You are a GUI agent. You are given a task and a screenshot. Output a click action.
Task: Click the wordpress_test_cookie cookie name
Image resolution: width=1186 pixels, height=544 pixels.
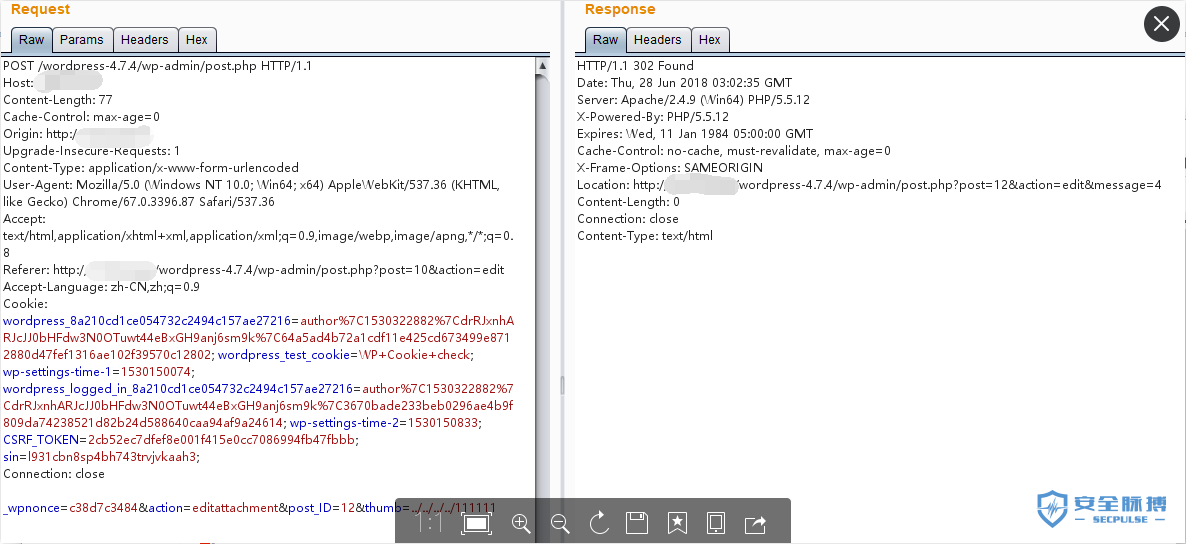coord(284,355)
